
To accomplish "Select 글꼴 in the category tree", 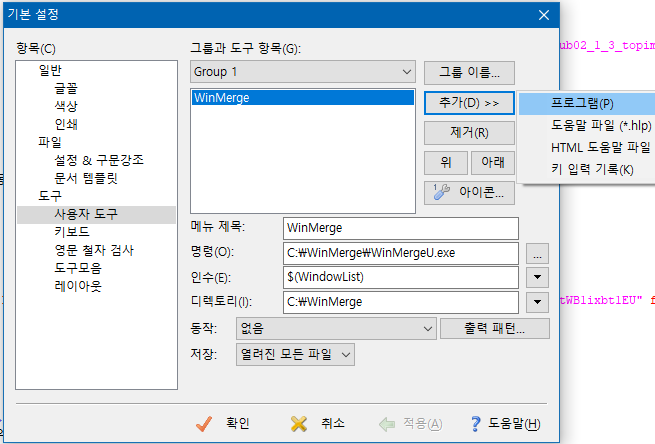I will pyautogui.click(x=66, y=88).
